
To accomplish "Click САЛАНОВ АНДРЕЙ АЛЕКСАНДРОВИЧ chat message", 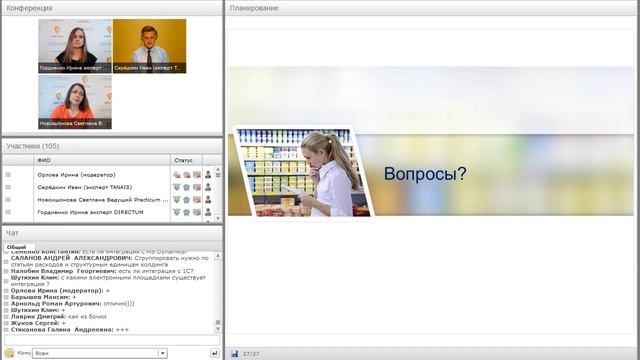I will click(109, 261).
